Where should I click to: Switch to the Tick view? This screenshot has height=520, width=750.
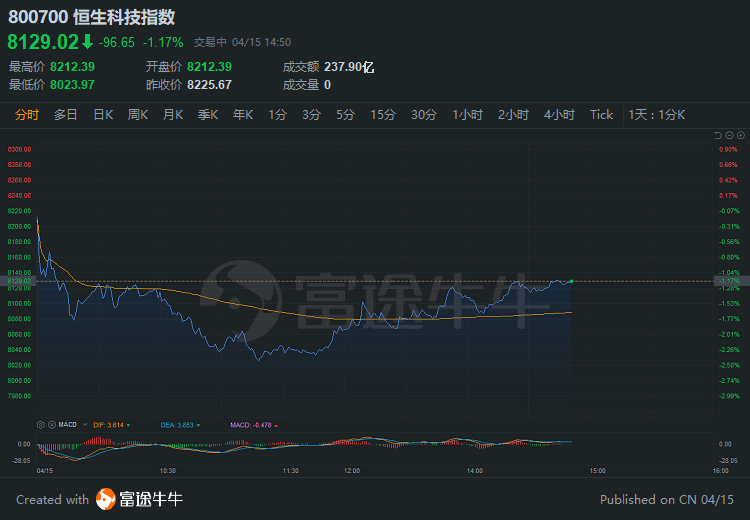[x=601, y=115]
